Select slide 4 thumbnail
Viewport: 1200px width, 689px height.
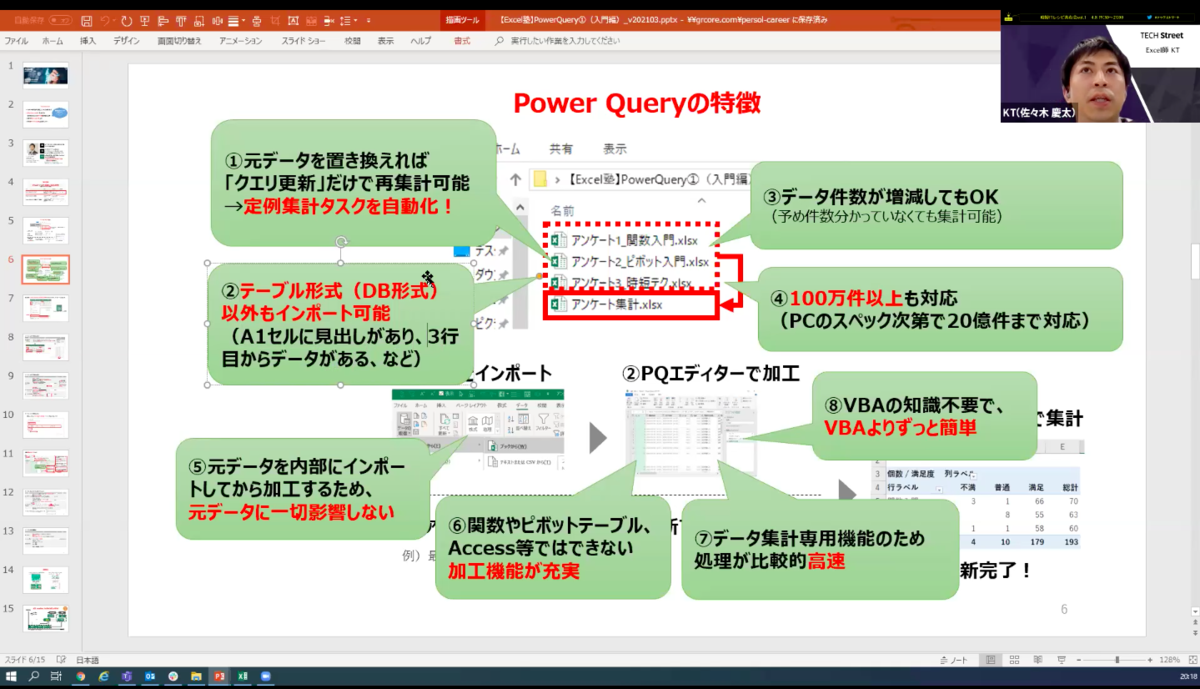(46, 192)
